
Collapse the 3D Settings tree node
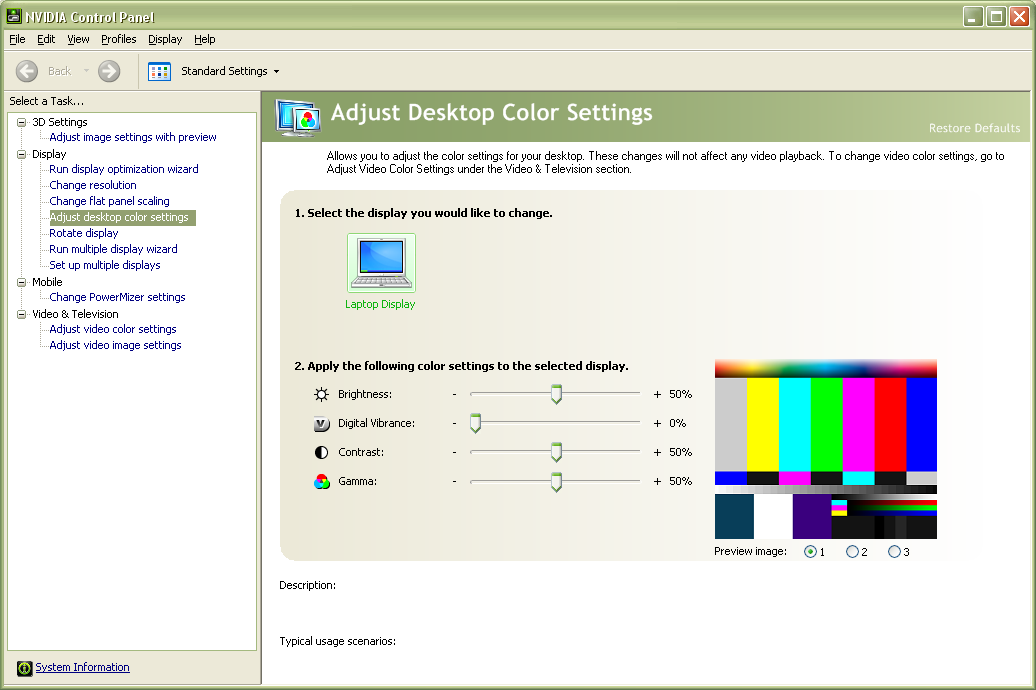(22, 122)
